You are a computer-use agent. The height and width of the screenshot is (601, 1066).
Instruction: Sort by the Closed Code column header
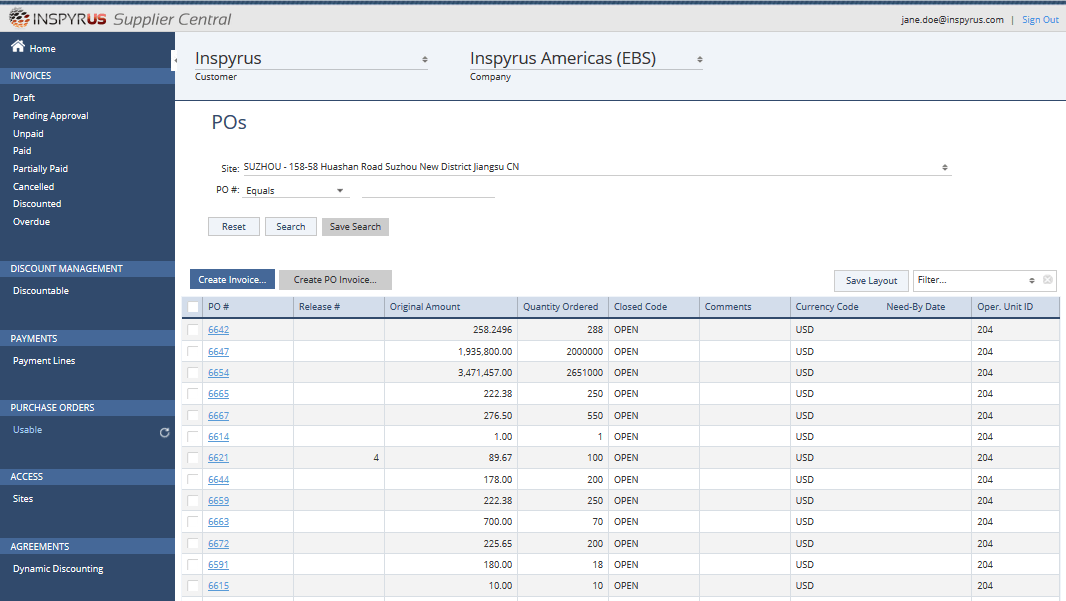coord(654,307)
